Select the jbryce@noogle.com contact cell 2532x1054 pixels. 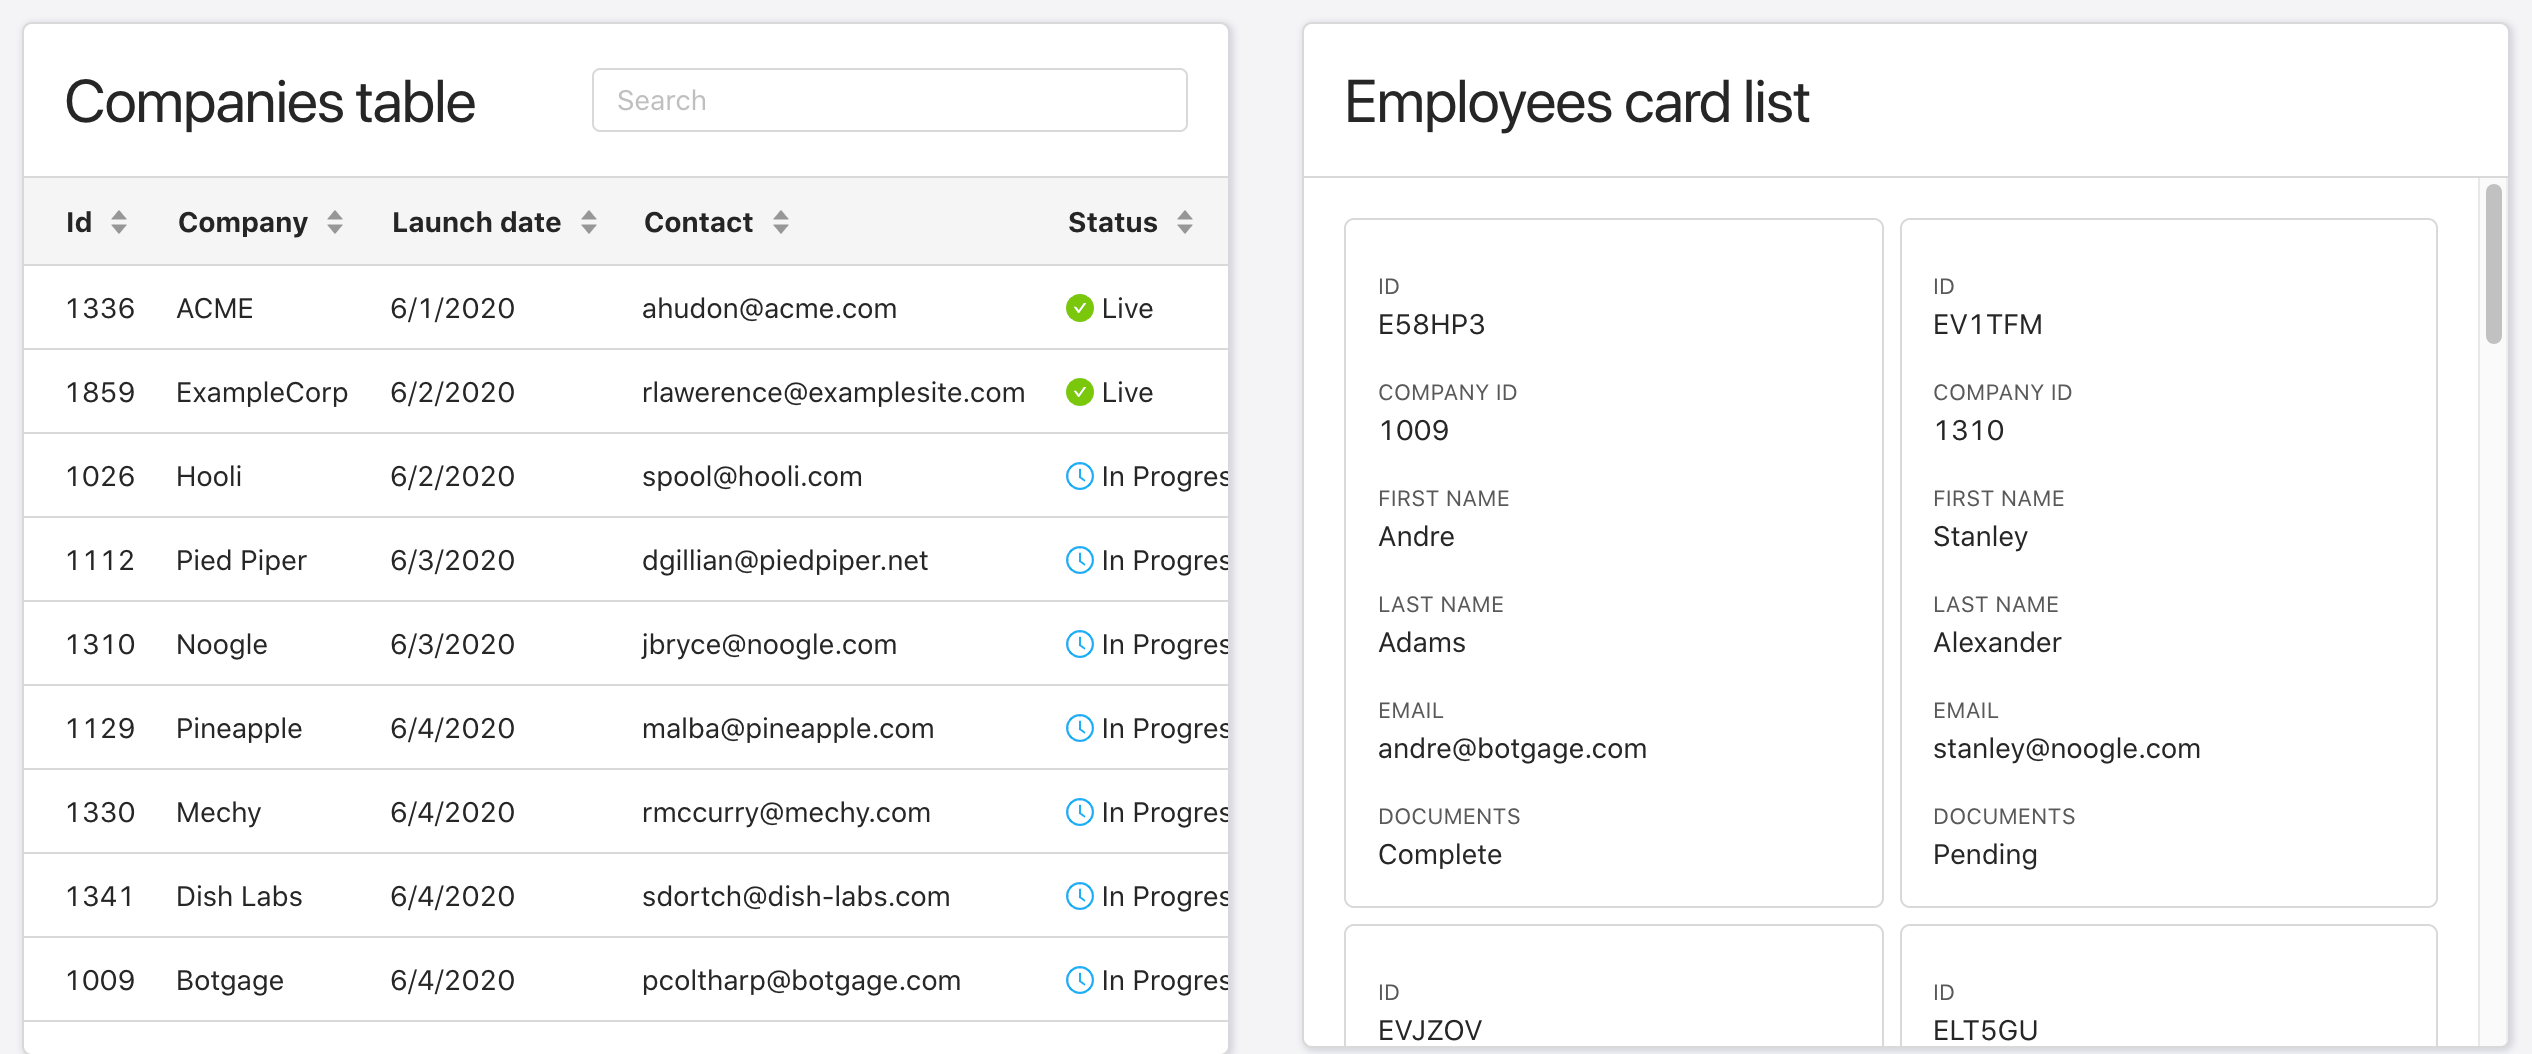(769, 644)
